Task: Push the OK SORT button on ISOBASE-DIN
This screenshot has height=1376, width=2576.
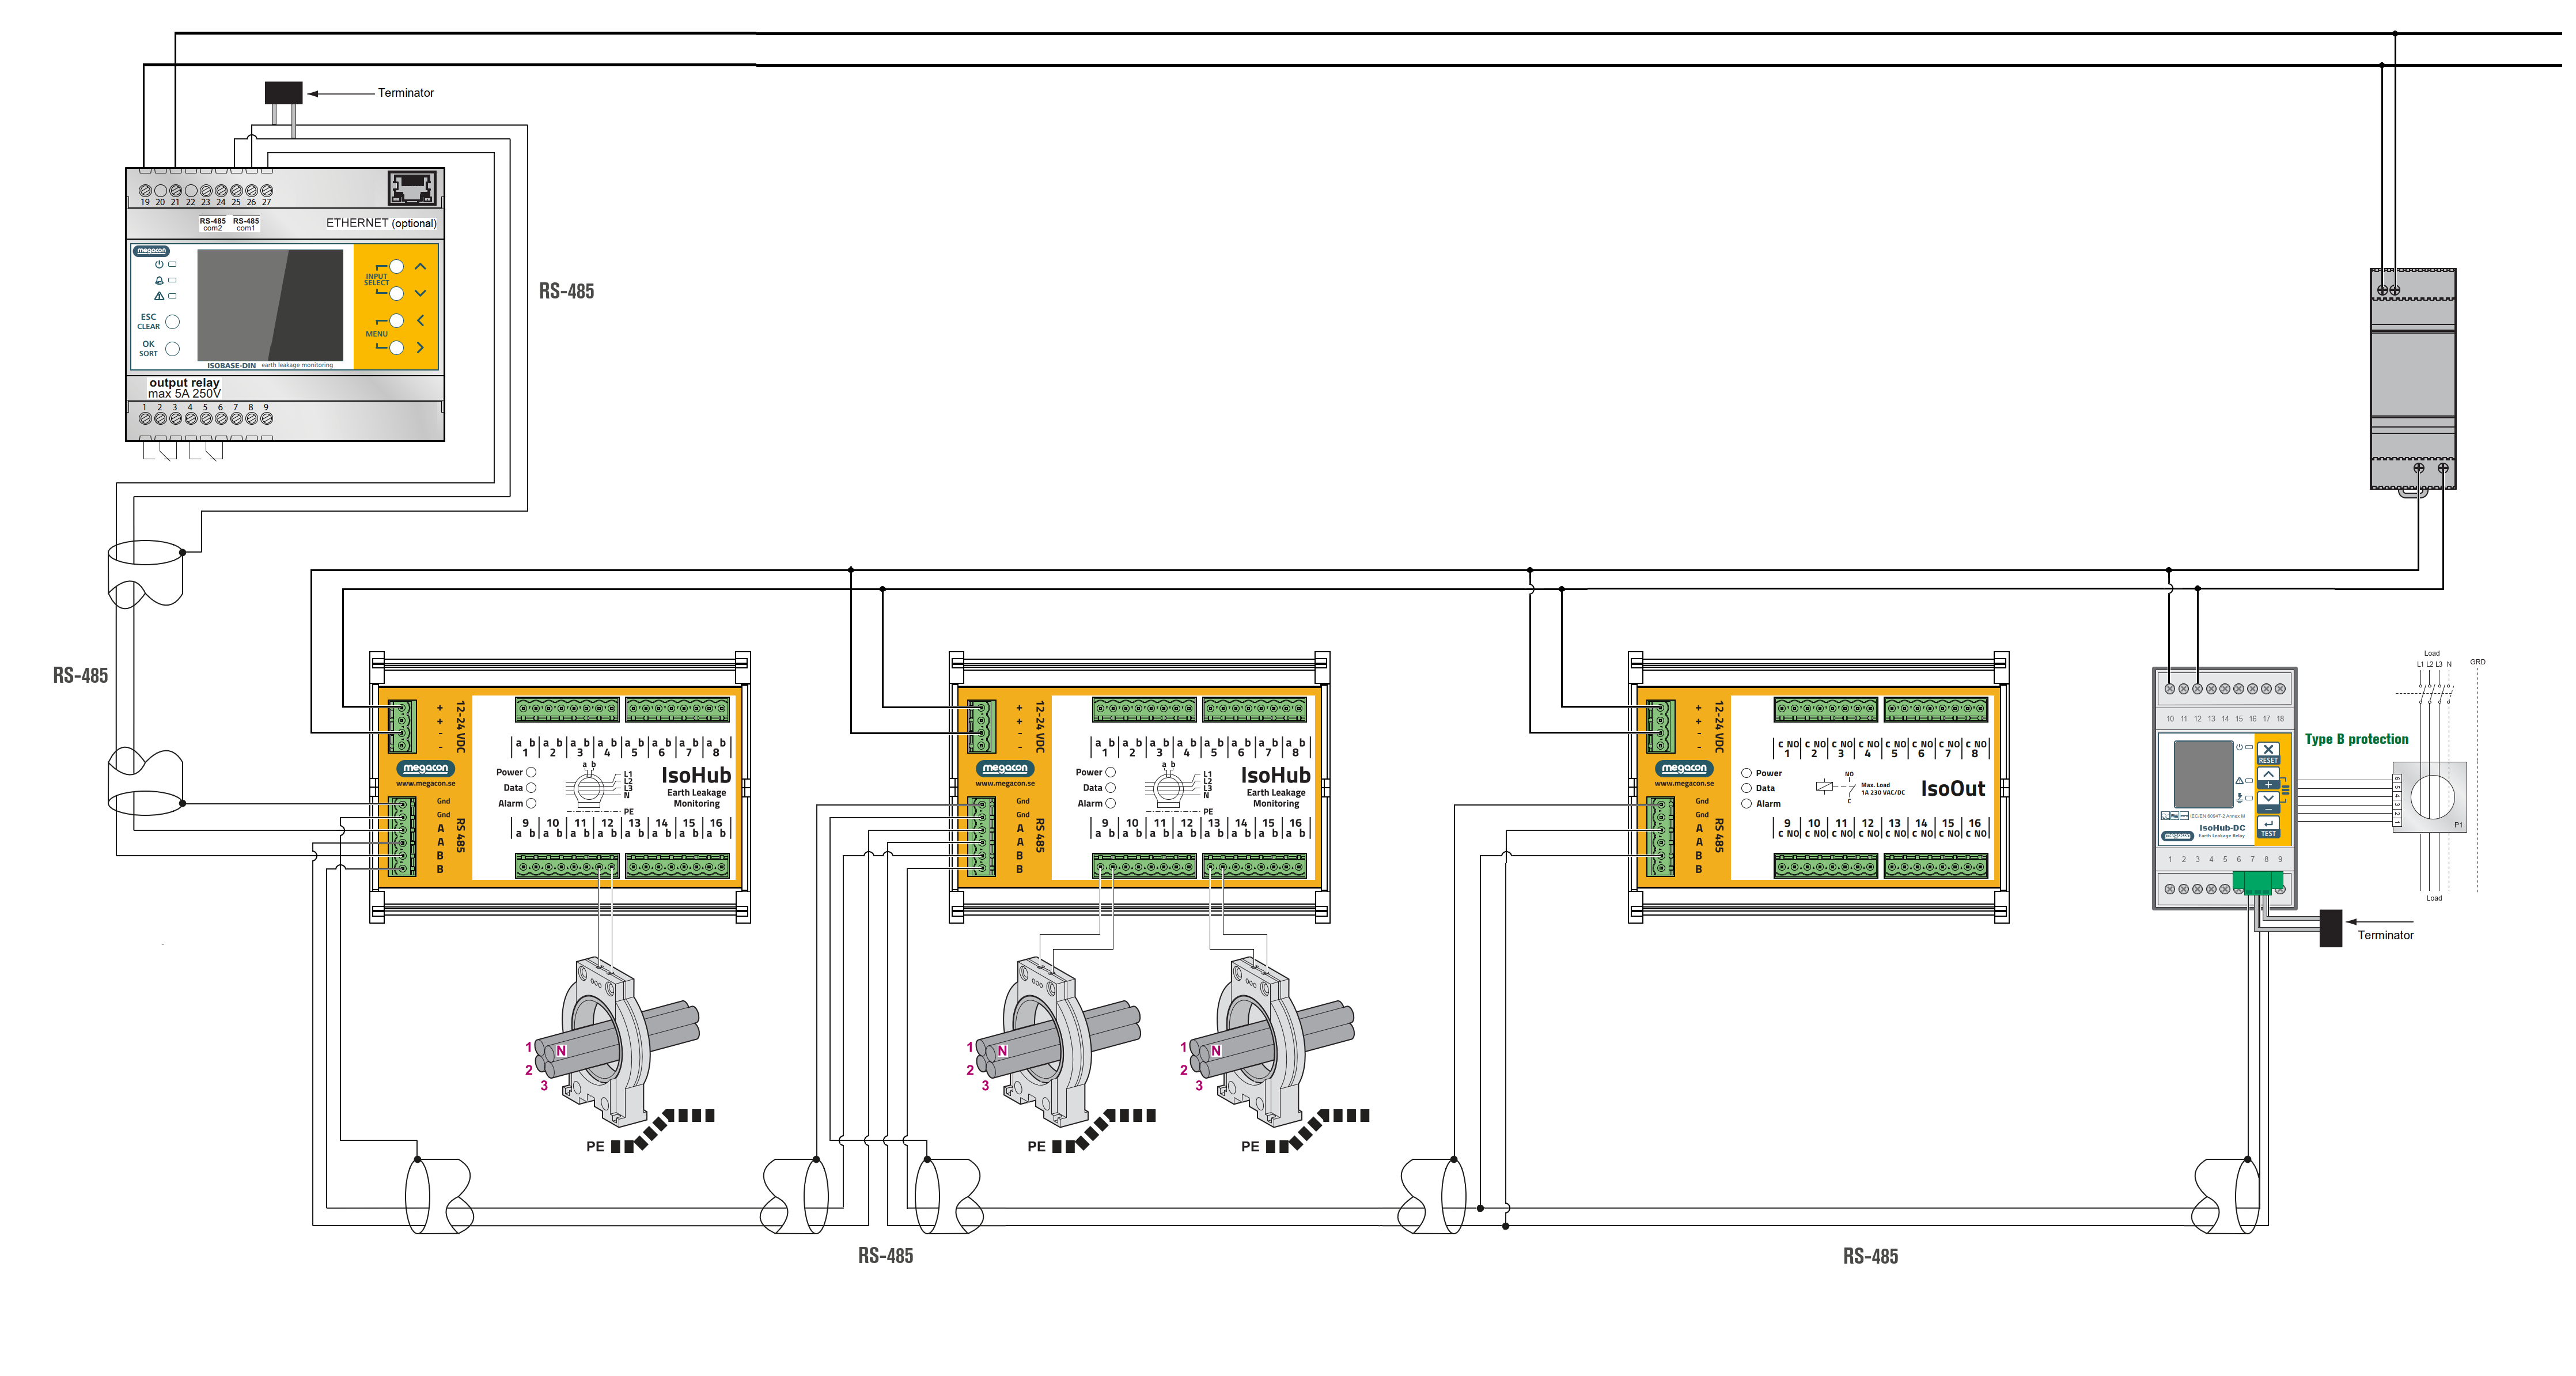Action: click(x=173, y=349)
